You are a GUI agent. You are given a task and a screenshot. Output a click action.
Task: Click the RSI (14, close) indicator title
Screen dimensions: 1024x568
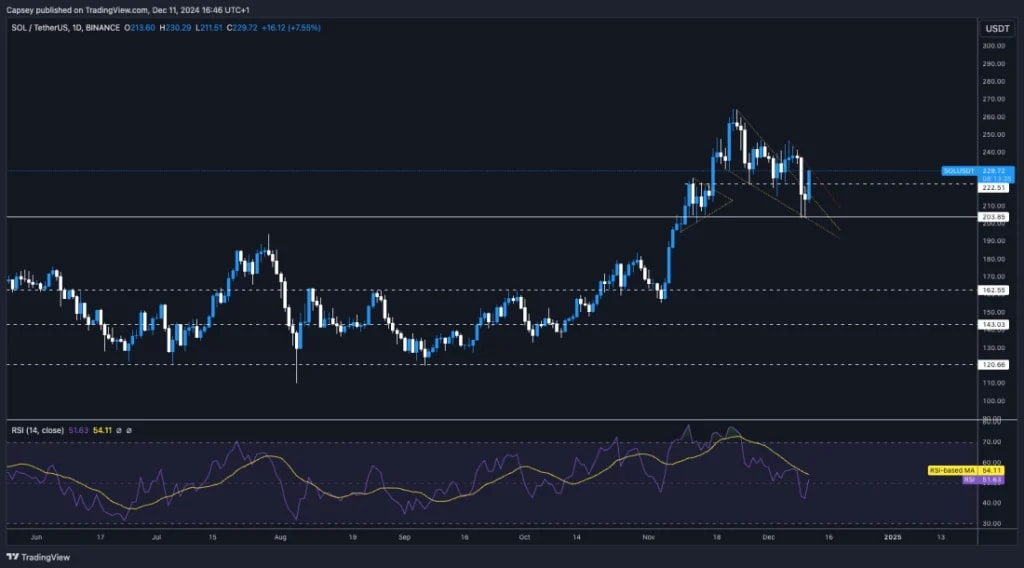pos(37,430)
